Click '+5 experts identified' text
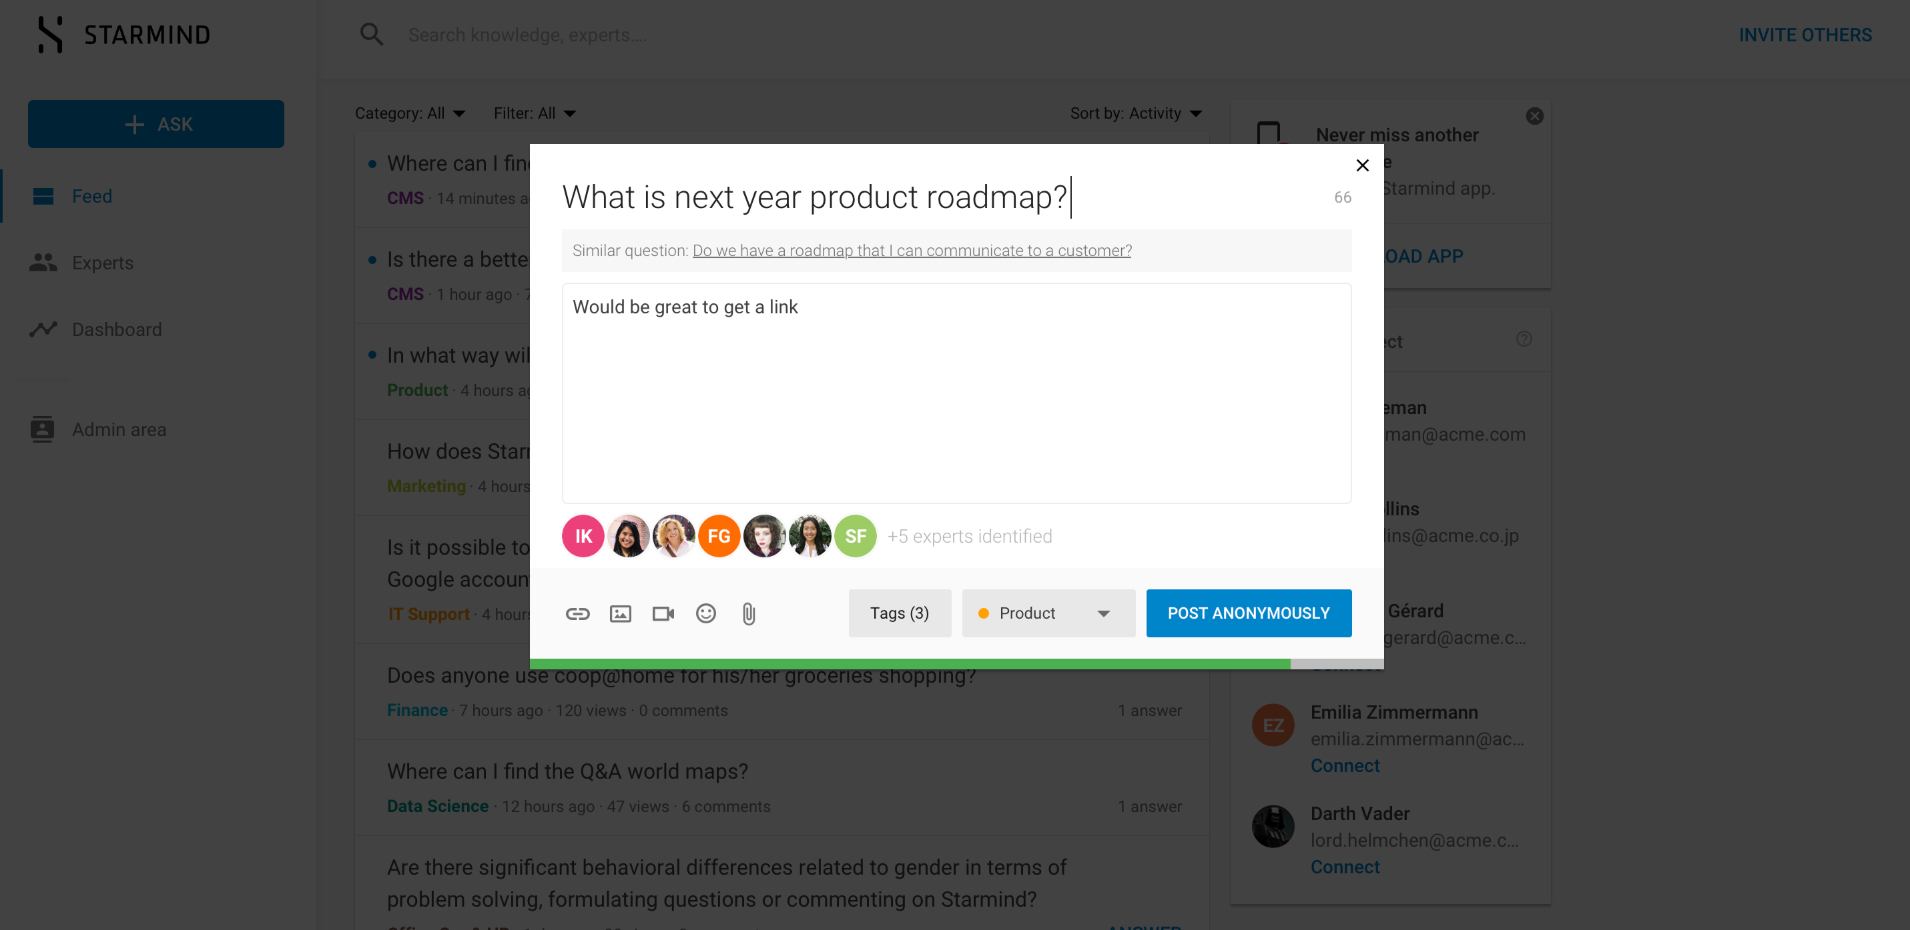Viewport: 1910px width, 930px height. pyautogui.click(x=970, y=537)
